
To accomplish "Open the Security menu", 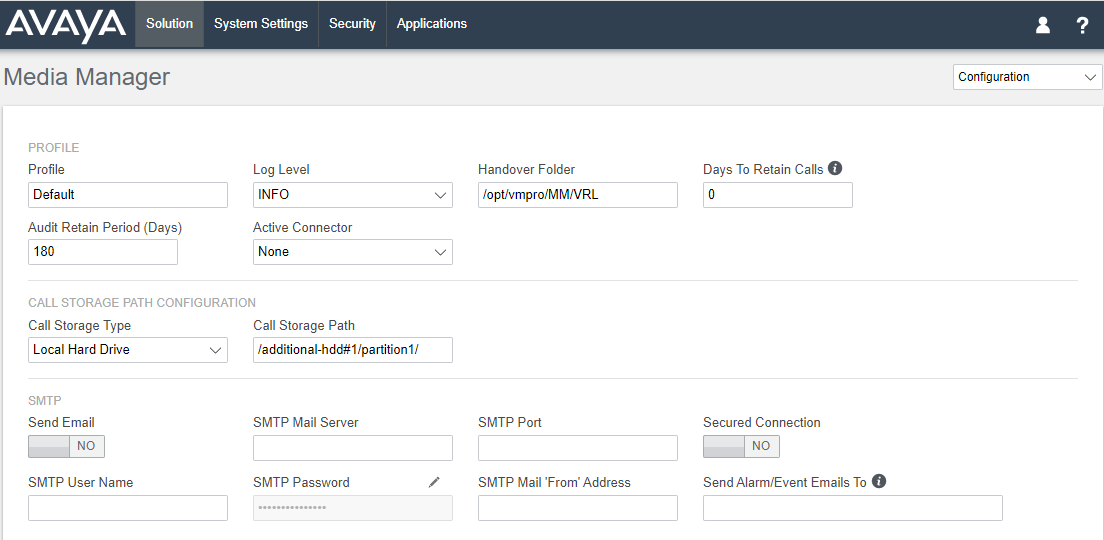I will [x=352, y=24].
